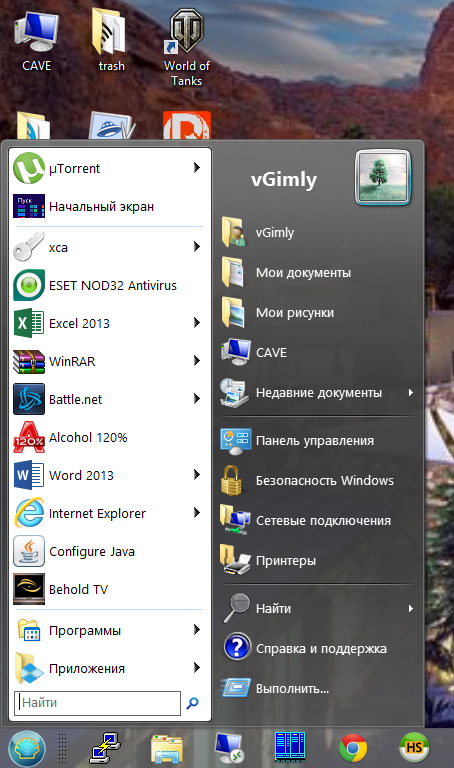This screenshot has height=768, width=454.
Task: Click the HS icon in taskbar
Action: [x=414, y=748]
